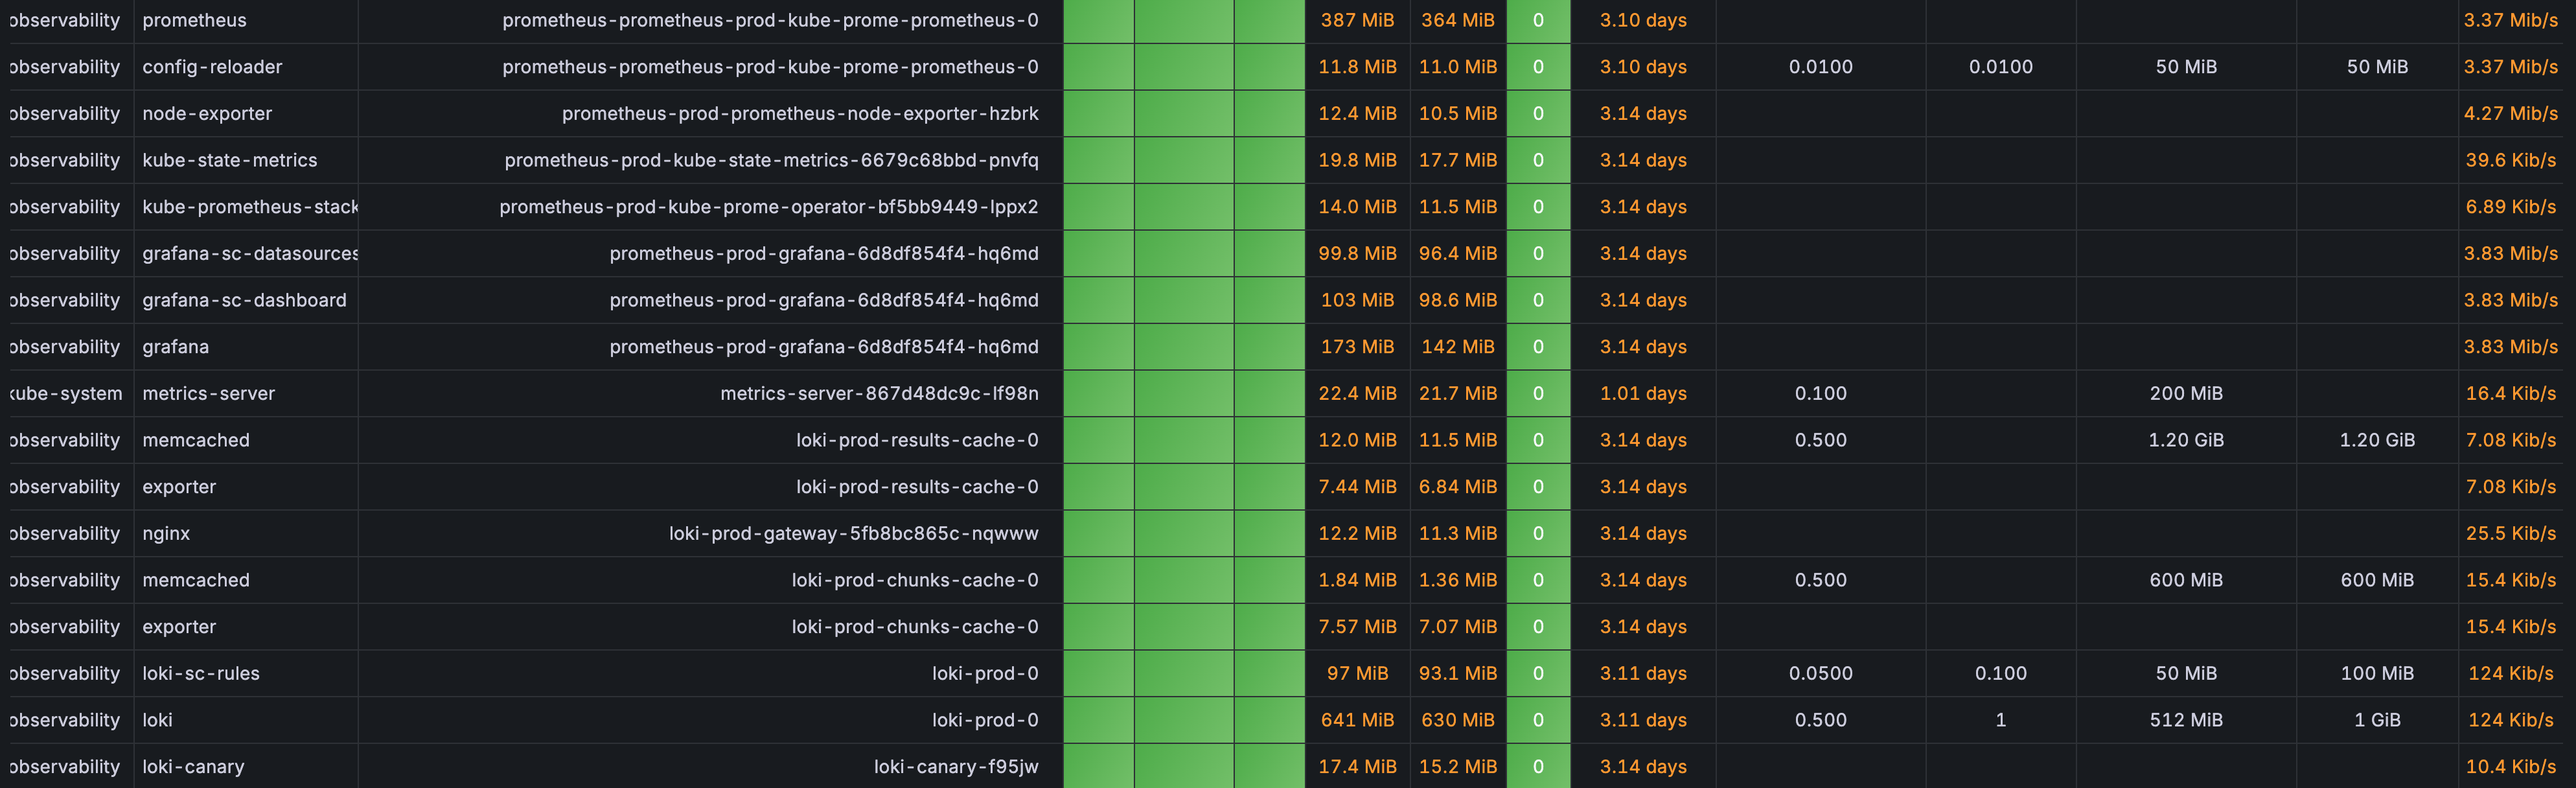Click the 4.27 Mib/s network rate cell
The width and height of the screenshot is (2576, 788).
pos(2509,114)
